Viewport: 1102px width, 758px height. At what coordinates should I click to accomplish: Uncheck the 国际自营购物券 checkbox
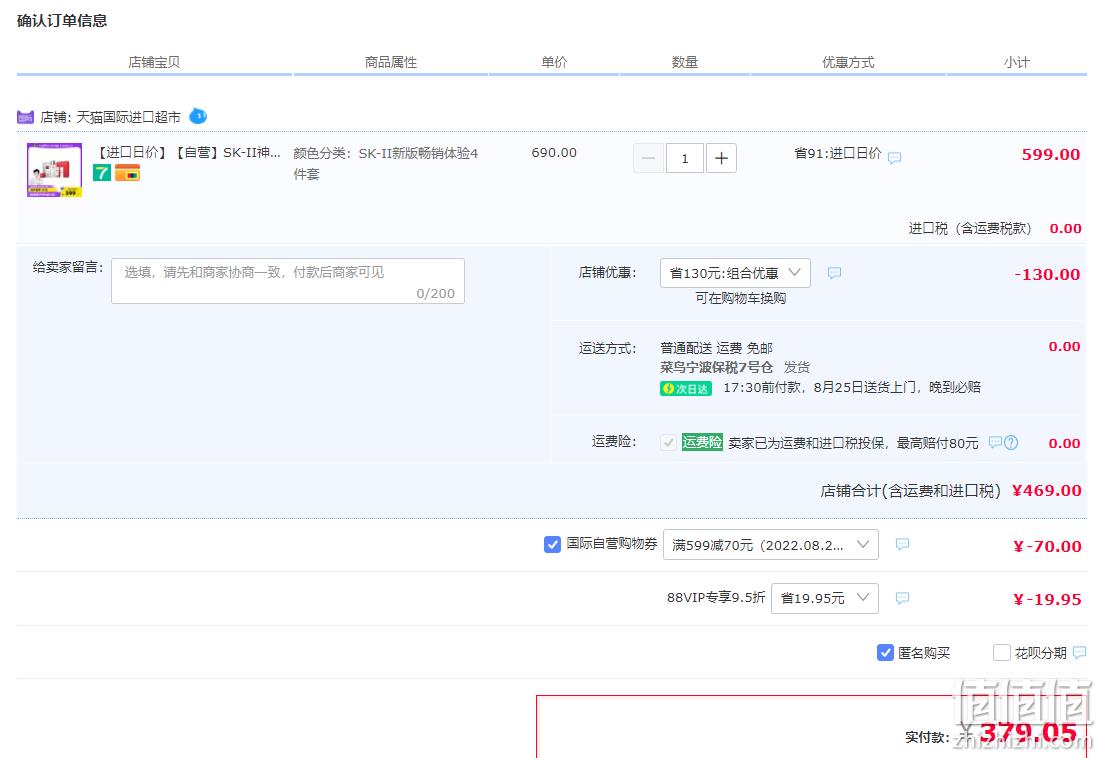coord(552,544)
